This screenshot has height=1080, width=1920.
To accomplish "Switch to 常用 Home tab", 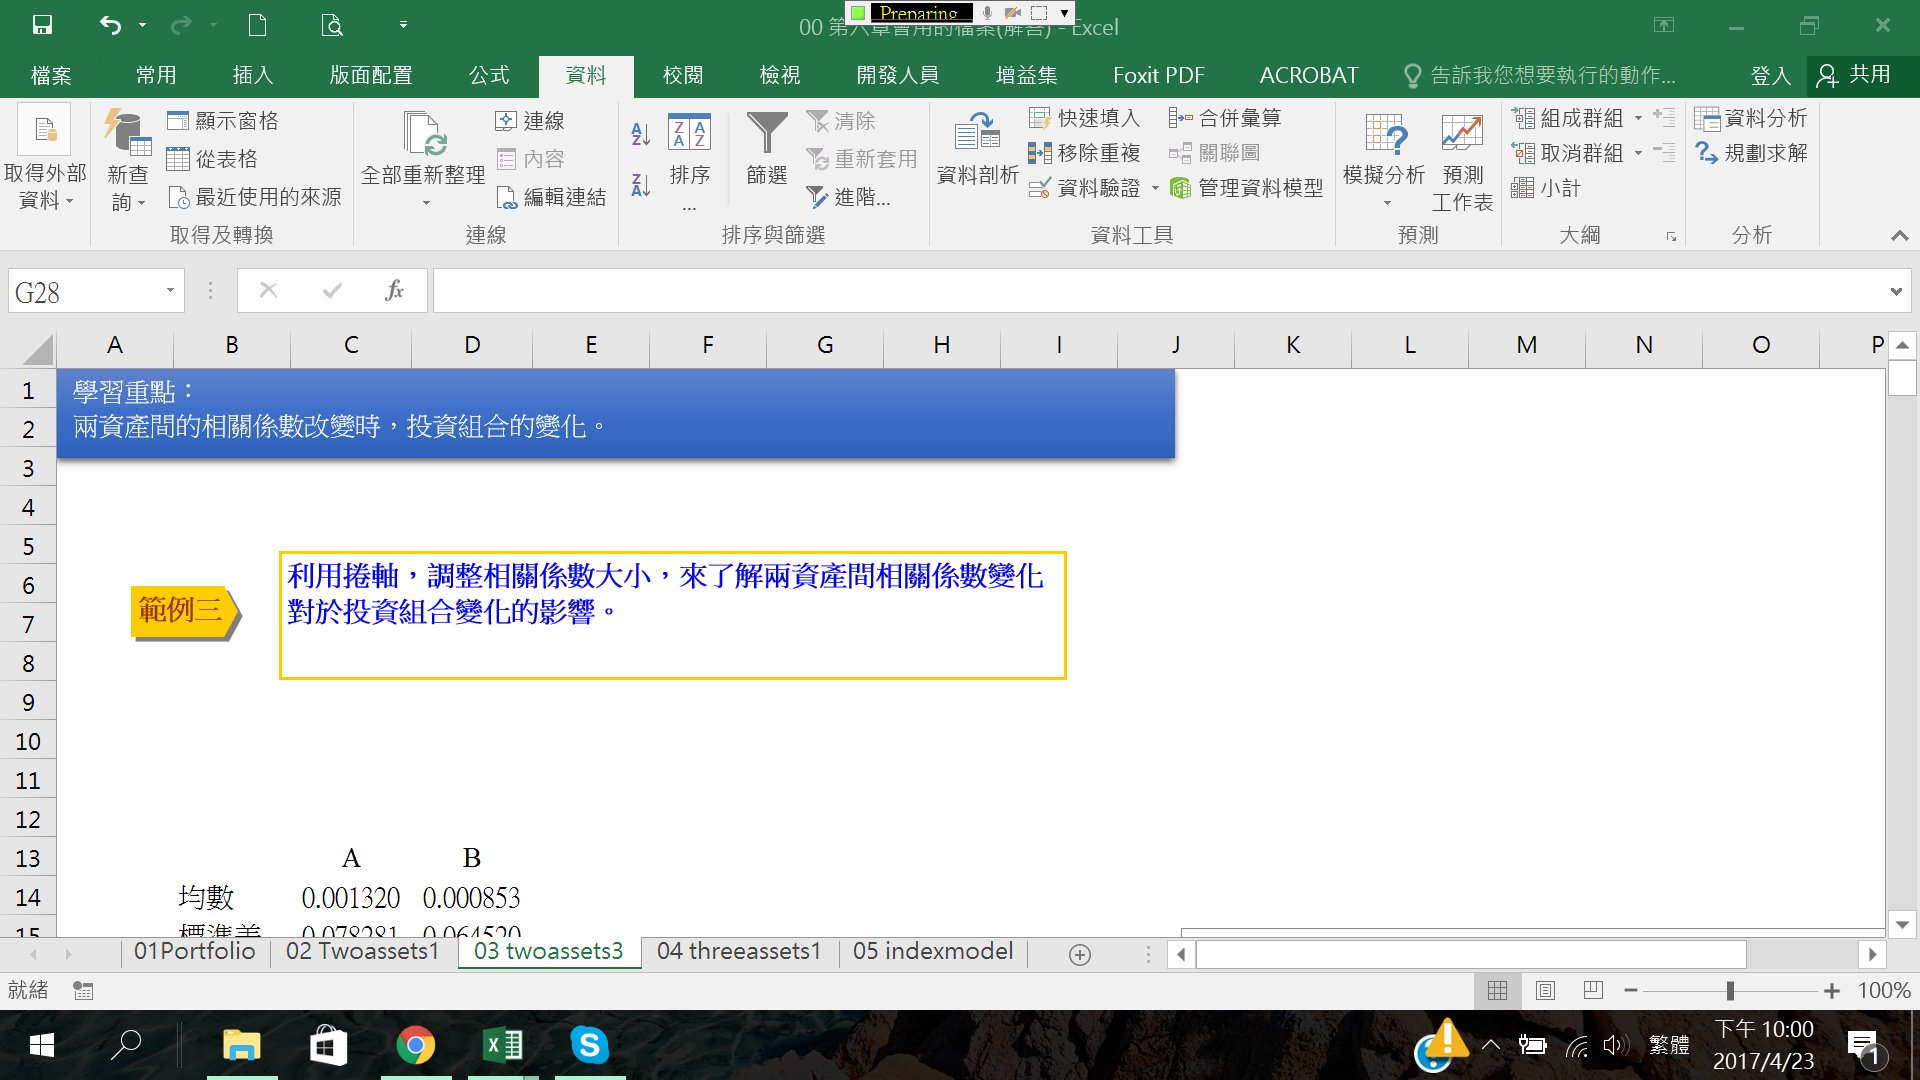I will point(156,75).
